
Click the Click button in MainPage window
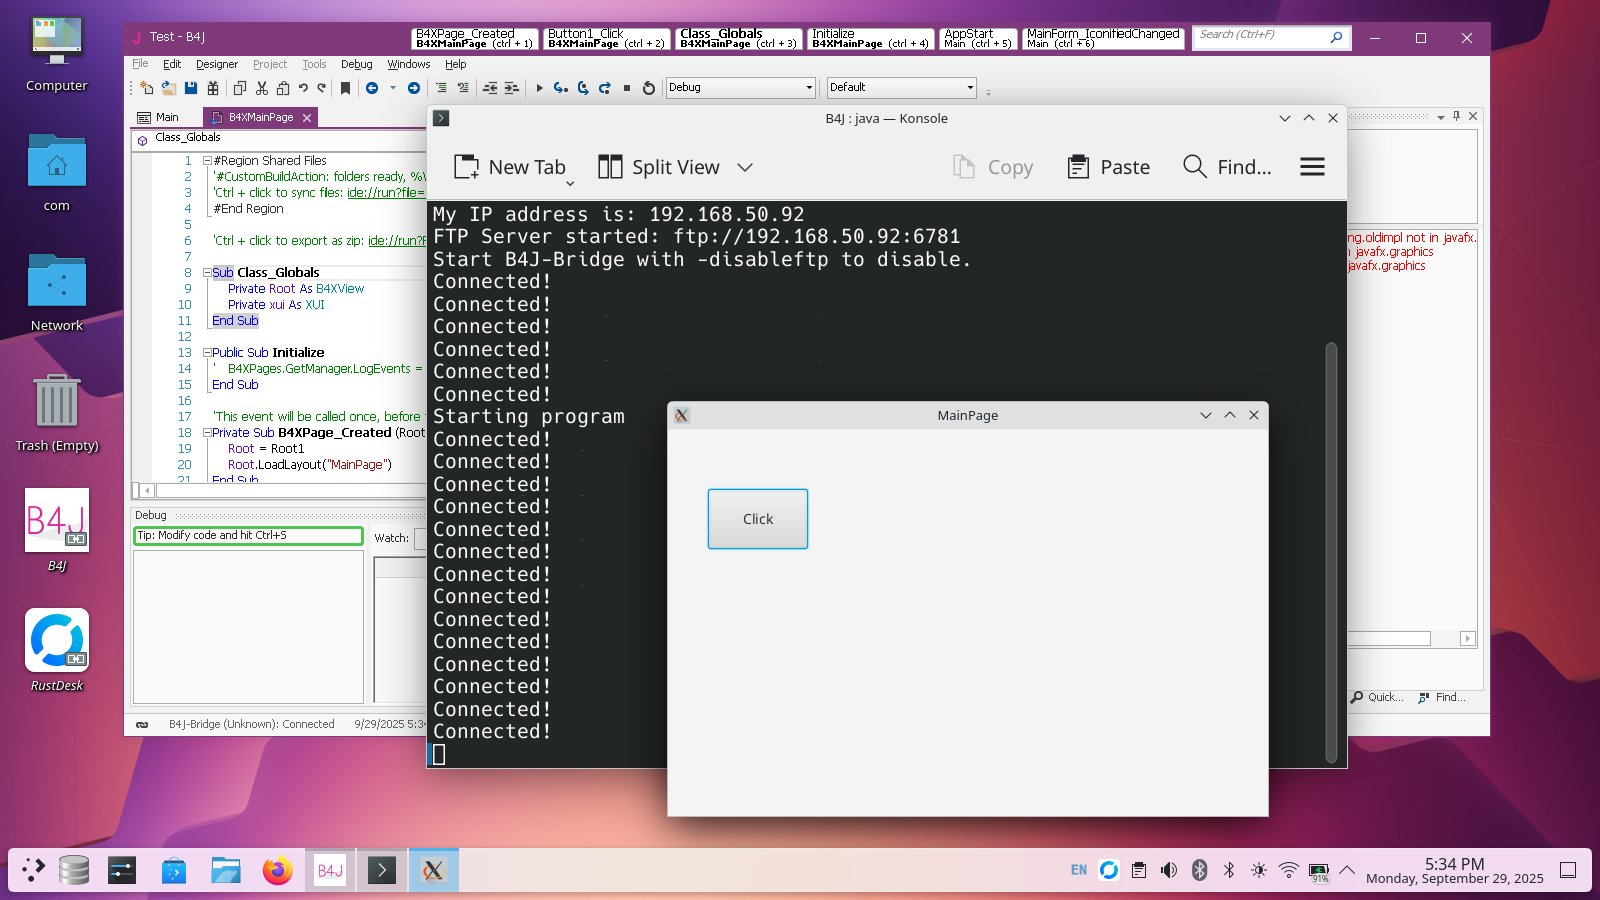click(x=758, y=519)
